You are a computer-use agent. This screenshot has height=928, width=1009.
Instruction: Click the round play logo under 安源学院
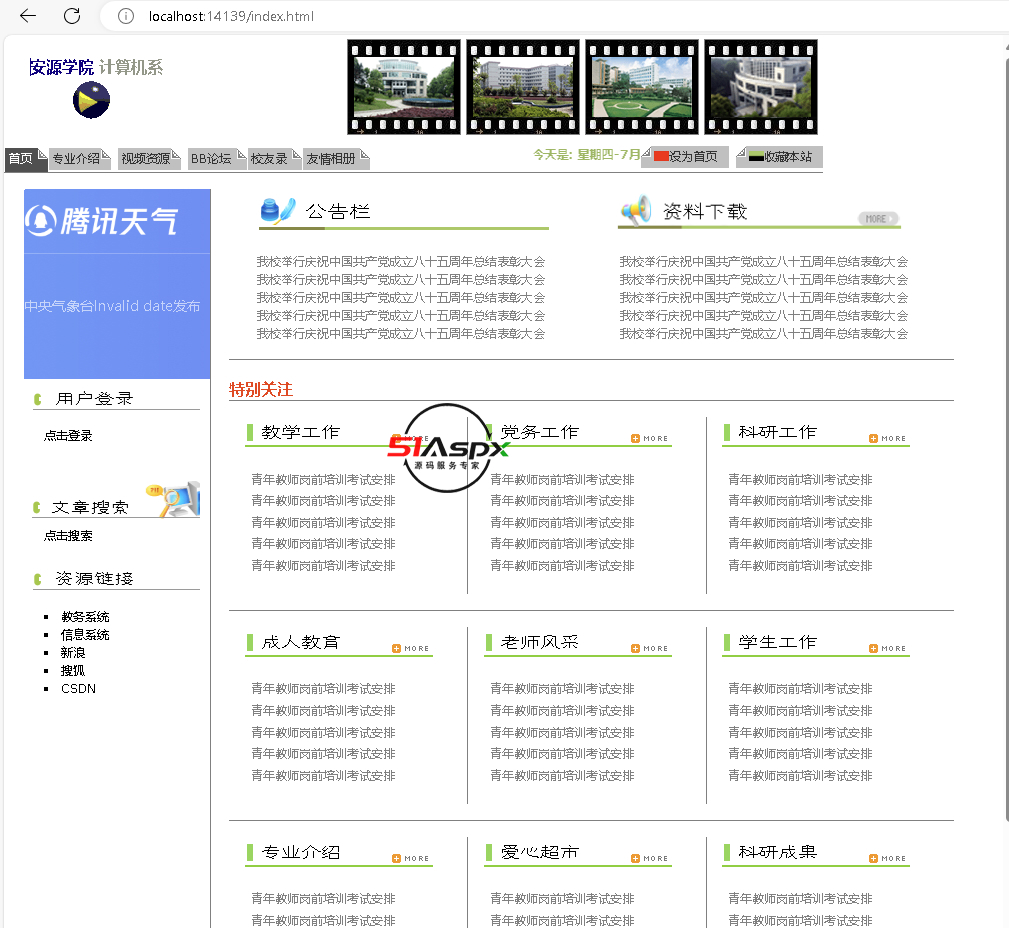pyautogui.click(x=91, y=100)
